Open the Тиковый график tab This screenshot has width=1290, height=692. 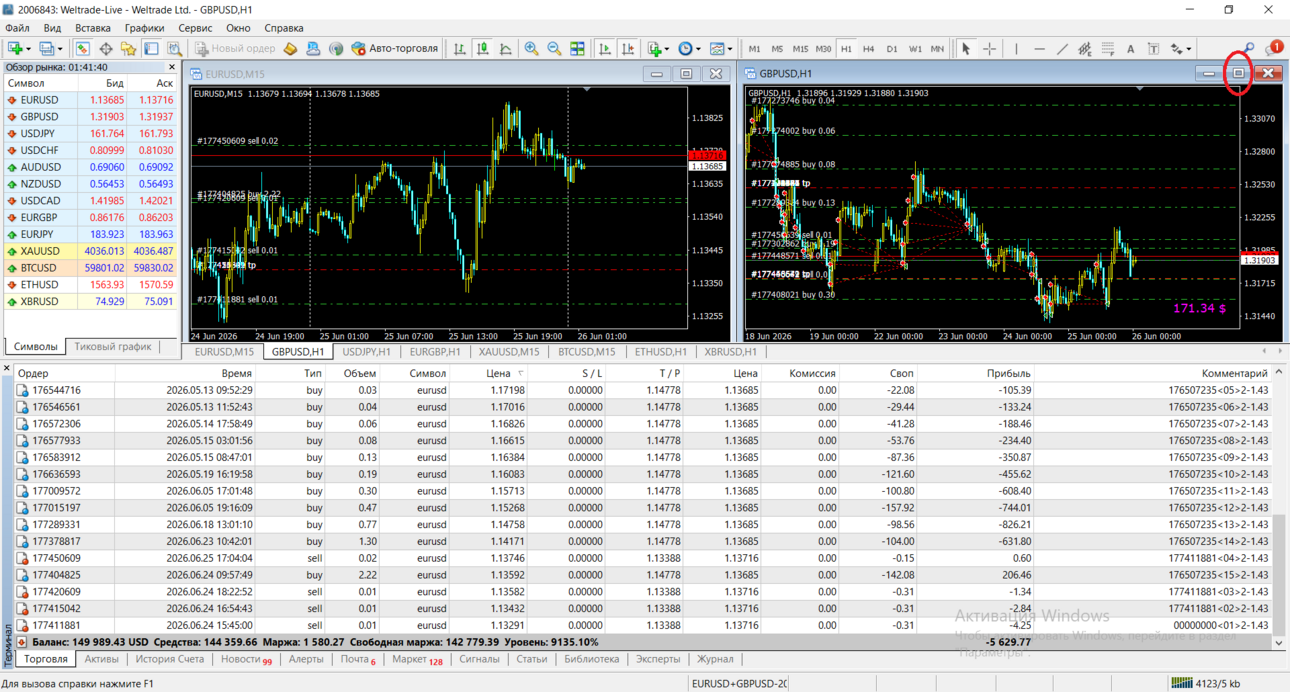point(113,347)
